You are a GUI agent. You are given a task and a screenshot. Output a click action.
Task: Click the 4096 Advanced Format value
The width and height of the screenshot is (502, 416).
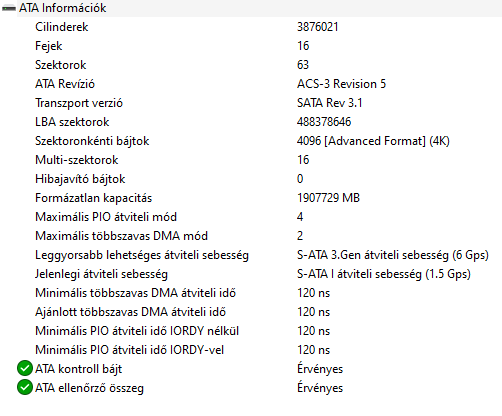click(373, 141)
